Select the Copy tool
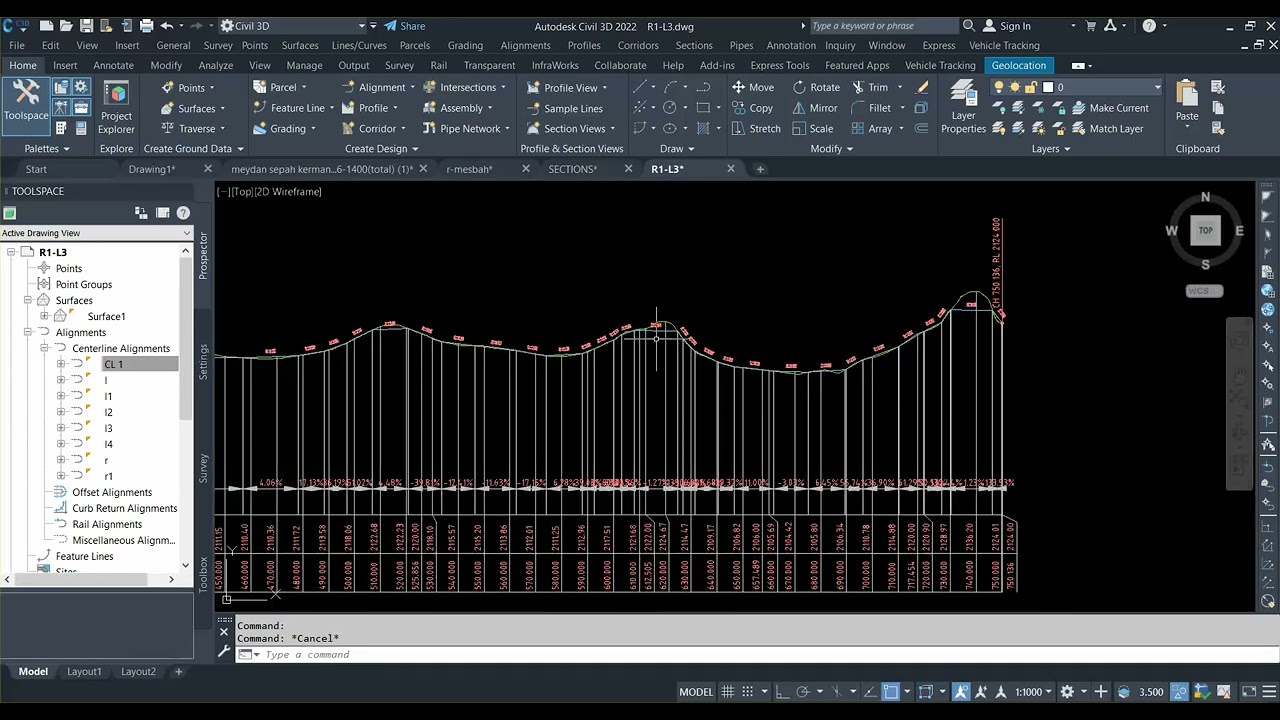Viewport: 1280px width, 720px height. coord(753,108)
